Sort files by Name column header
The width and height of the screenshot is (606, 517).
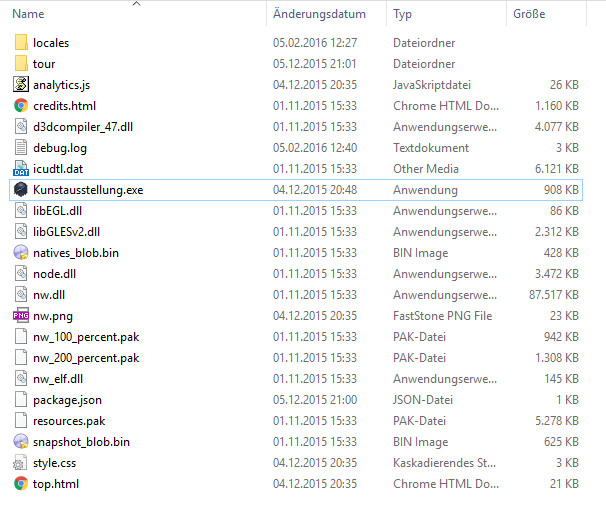pos(29,15)
